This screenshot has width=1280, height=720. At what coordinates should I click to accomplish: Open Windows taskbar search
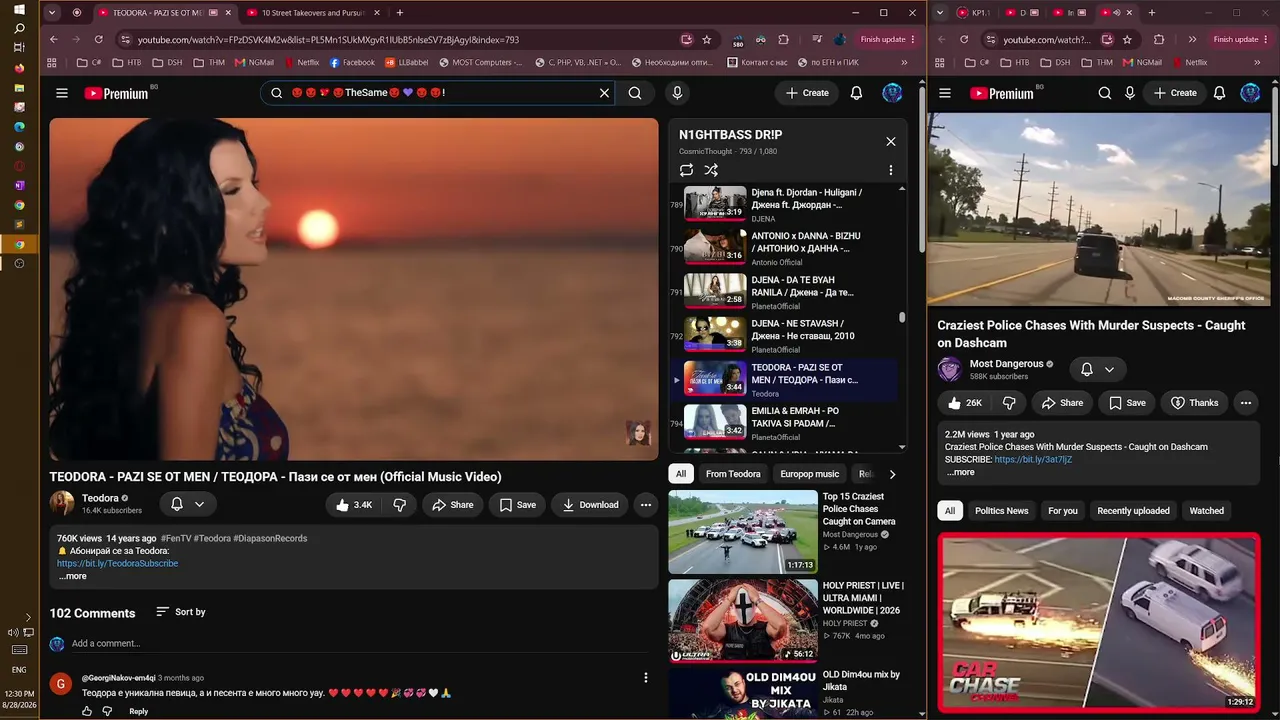(19, 29)
